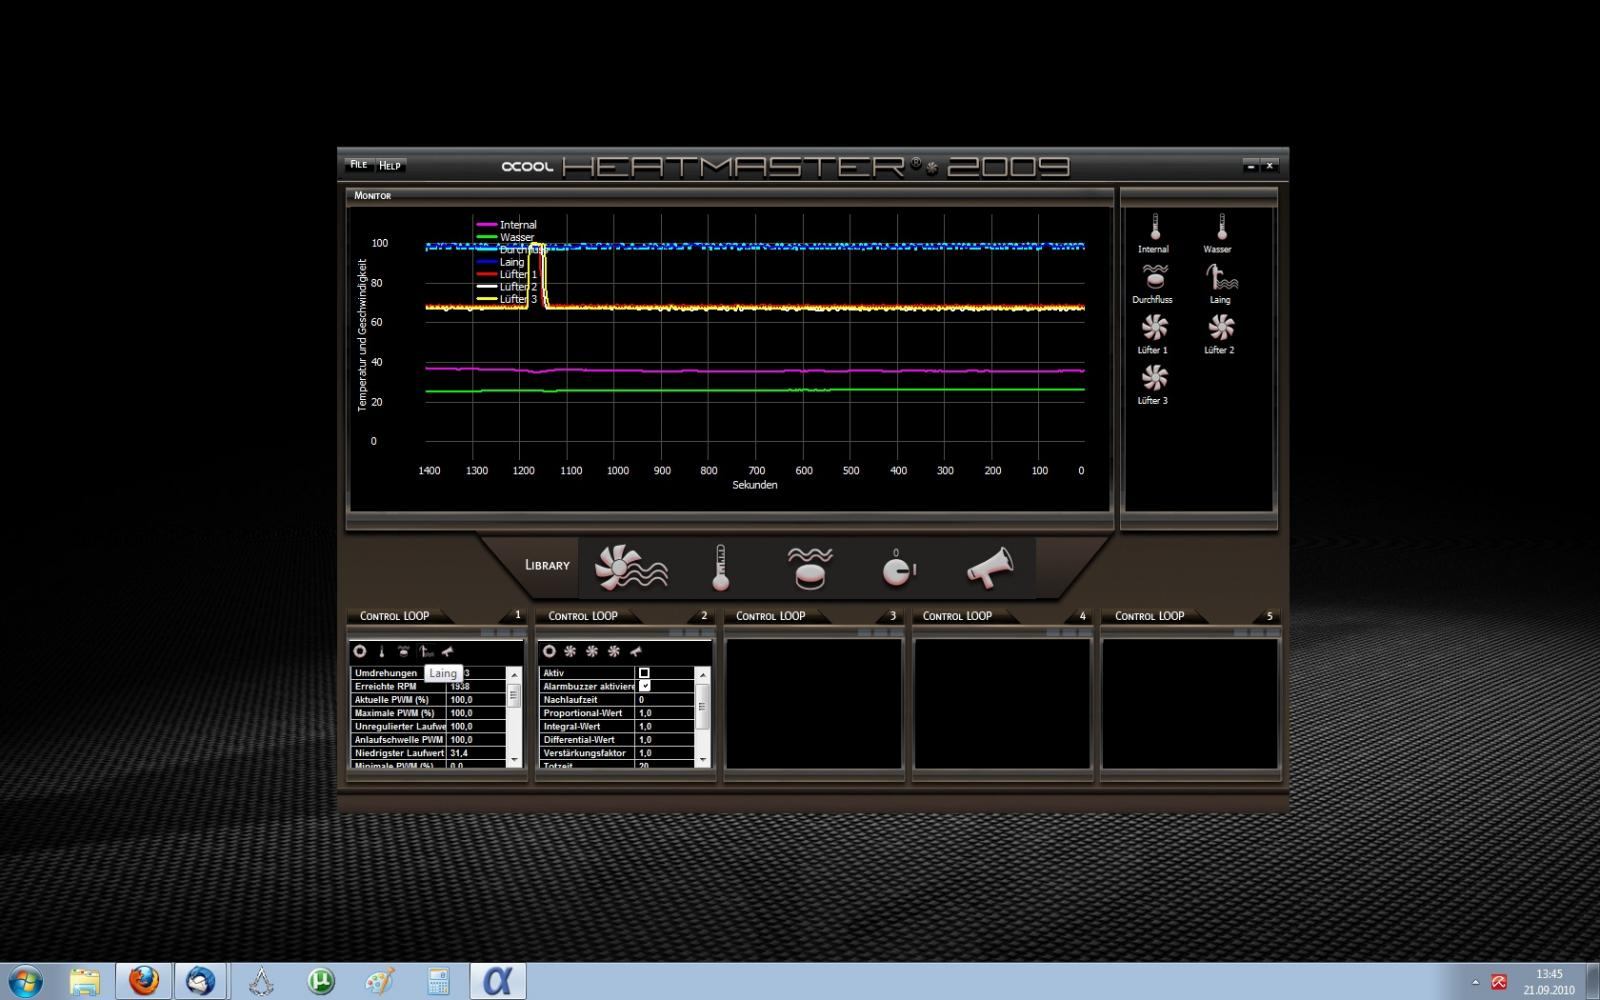Viewport: 1600px width, 1000px height.
Task: Select the Control Loop 3 header
Action: (x=814, y=616)
